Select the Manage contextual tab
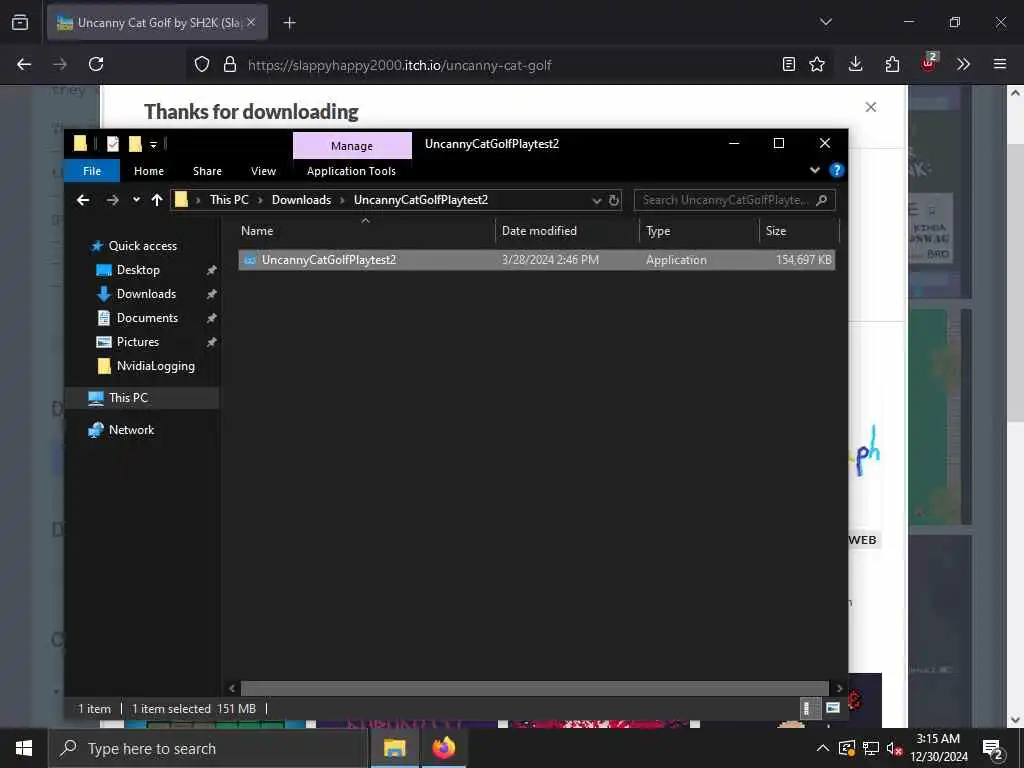This screenshot has width=1024, height=768. click(352, 146)
